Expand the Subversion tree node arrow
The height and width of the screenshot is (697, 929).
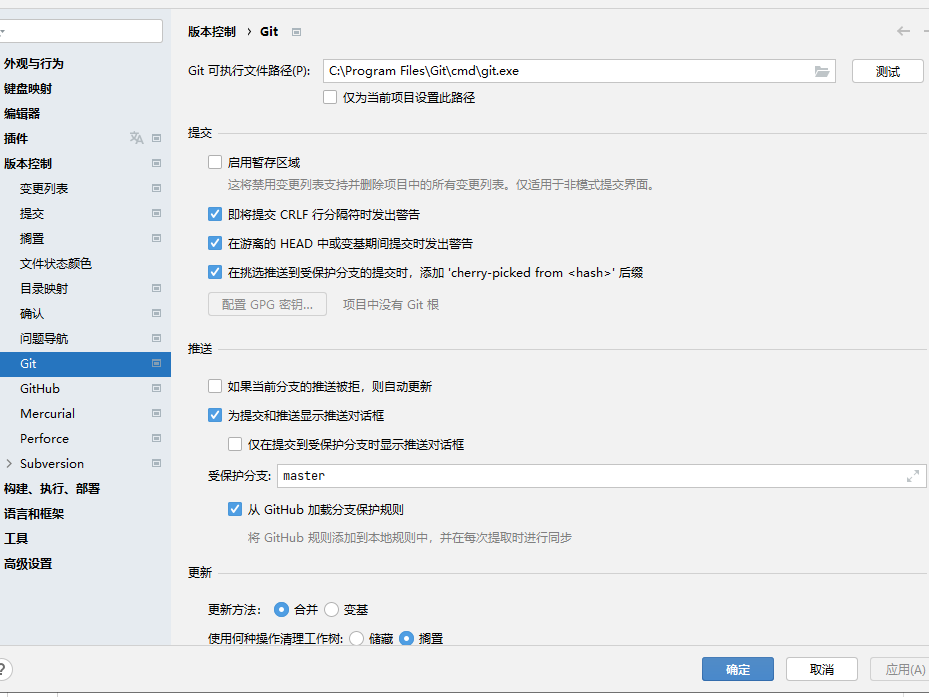point(9,463)
